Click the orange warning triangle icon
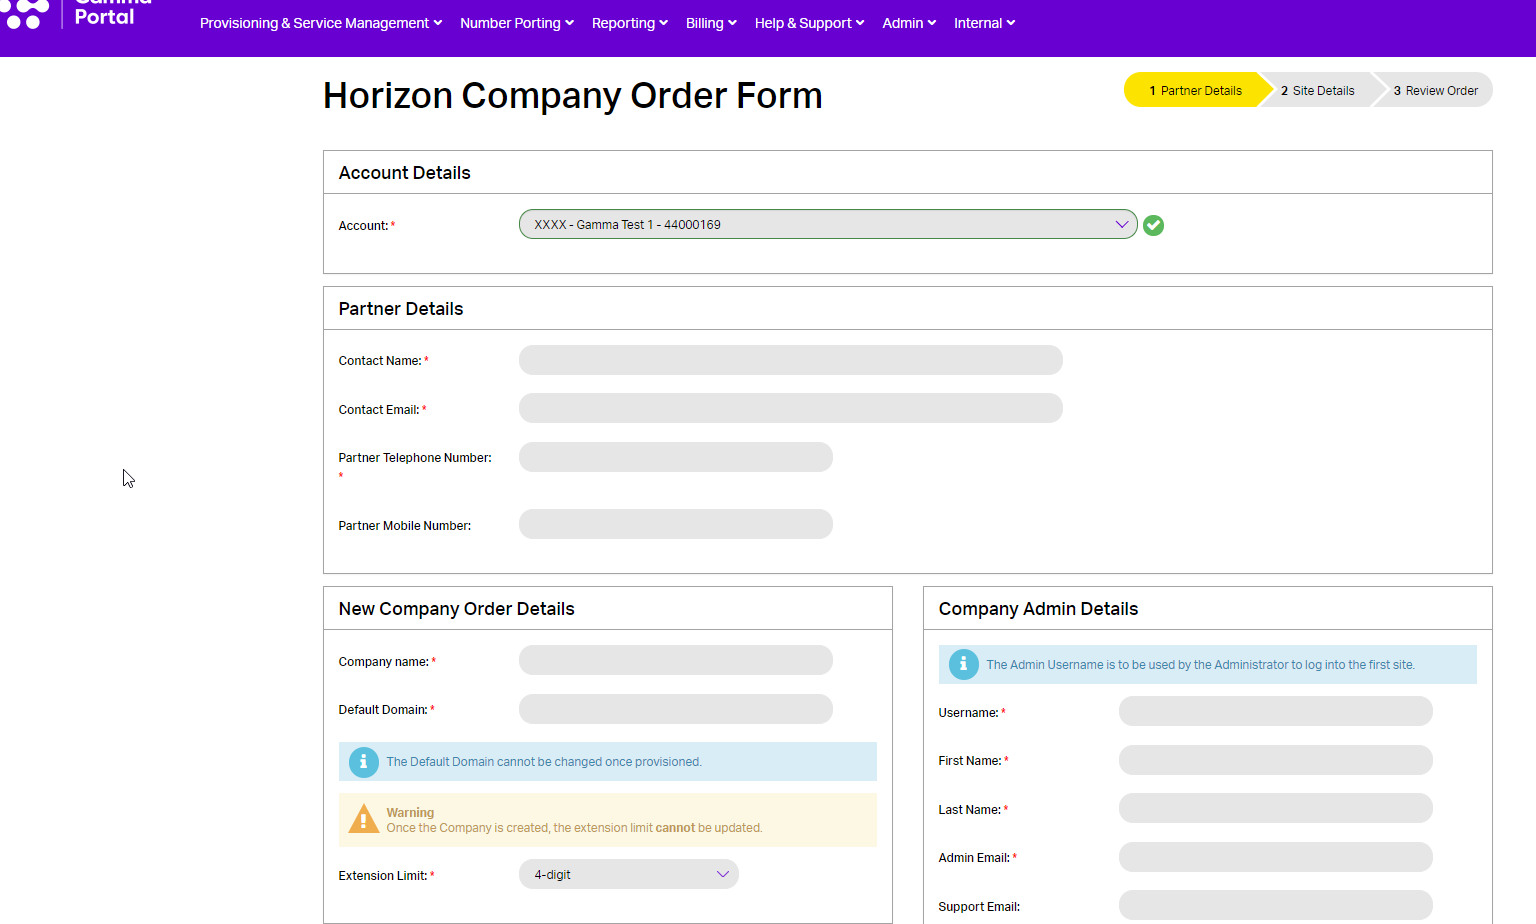This screenshot has height=924, width=1536. click(x=363, y=819)
